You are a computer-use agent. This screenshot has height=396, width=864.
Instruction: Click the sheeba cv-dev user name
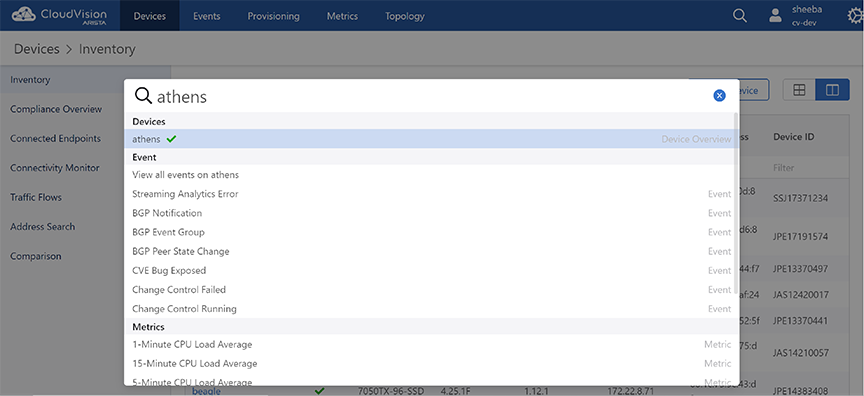click(807, 15)
